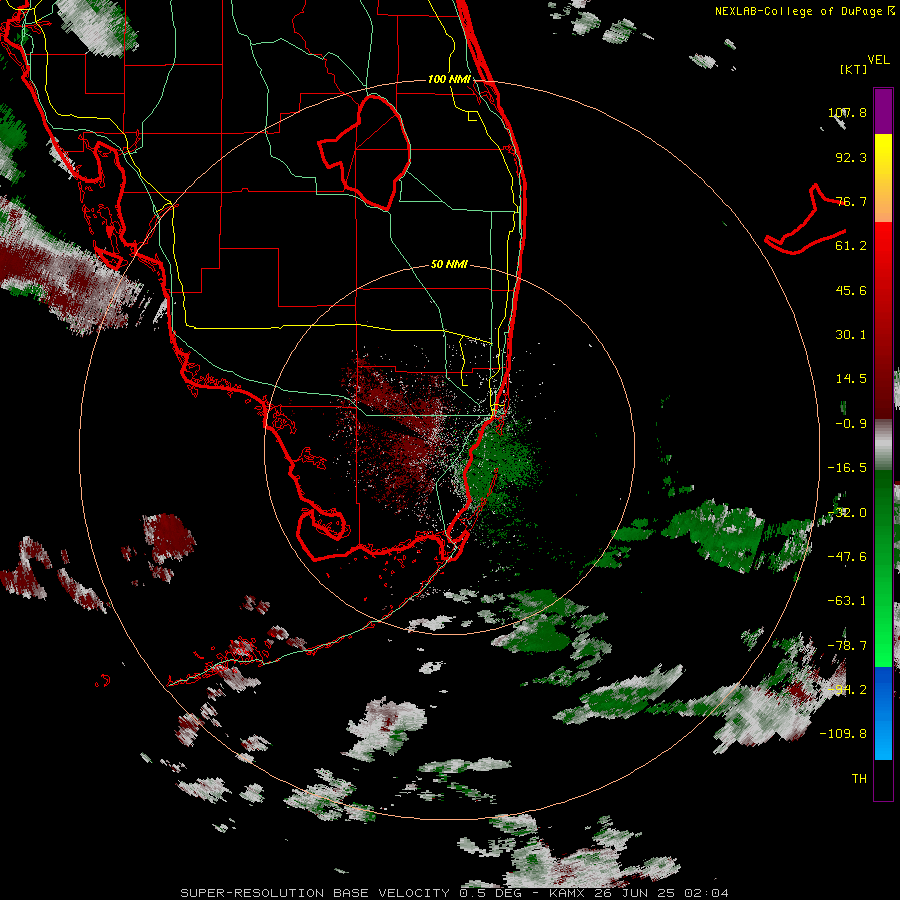Image resolution: width=900 pixels, height=900 pixels.
Task: Click the -0.9 velocity scale value
Action: (851, 424)
